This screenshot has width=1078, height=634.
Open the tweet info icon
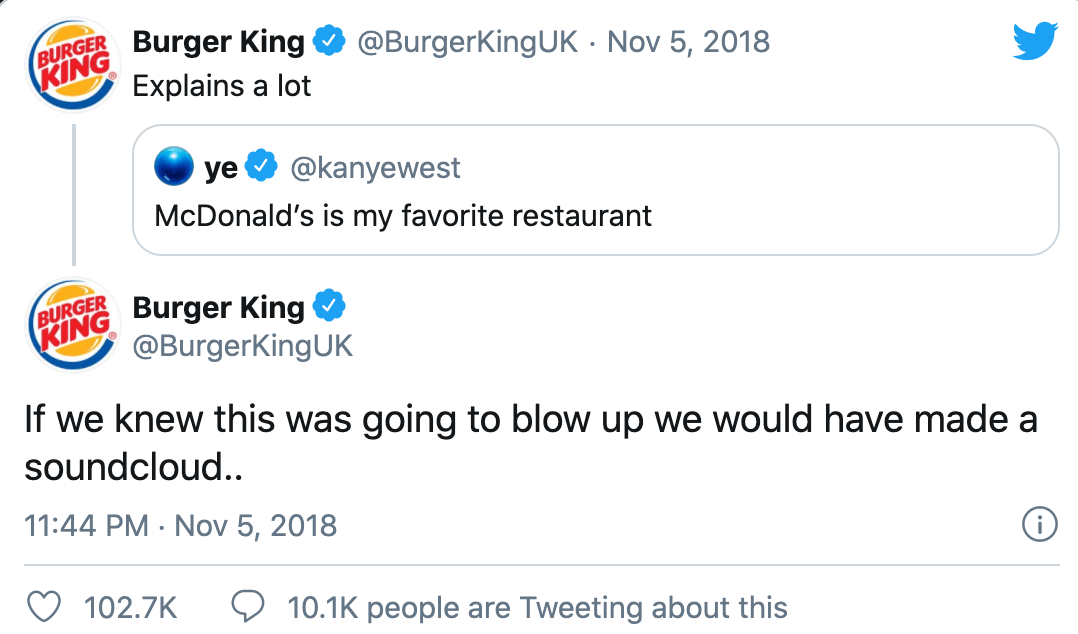point(1040,525)
